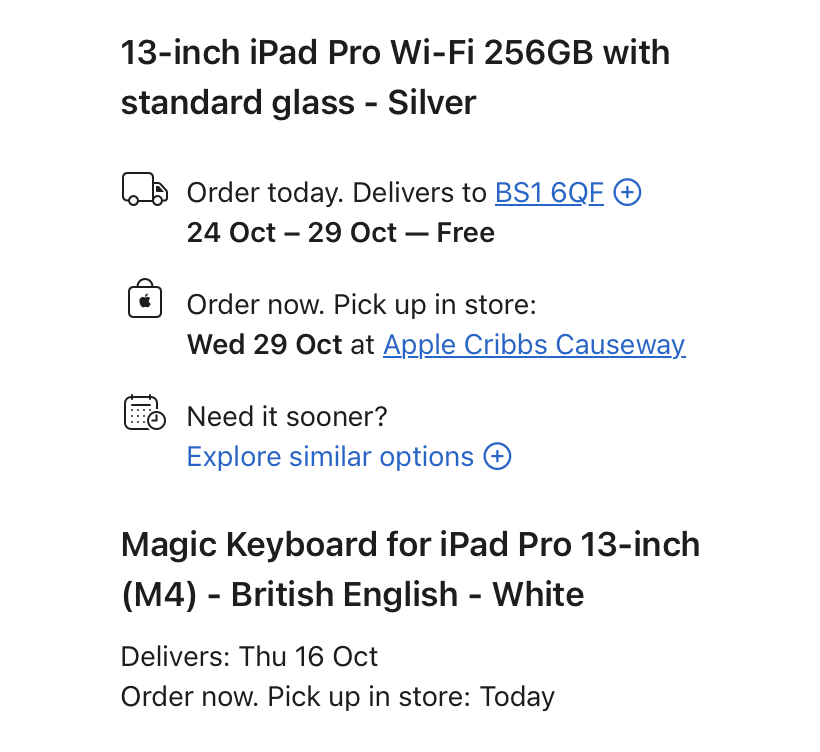
Task: Click the 13-inch iPad Pro Wi-Fi 256GB title
Action: coord(395,52)
